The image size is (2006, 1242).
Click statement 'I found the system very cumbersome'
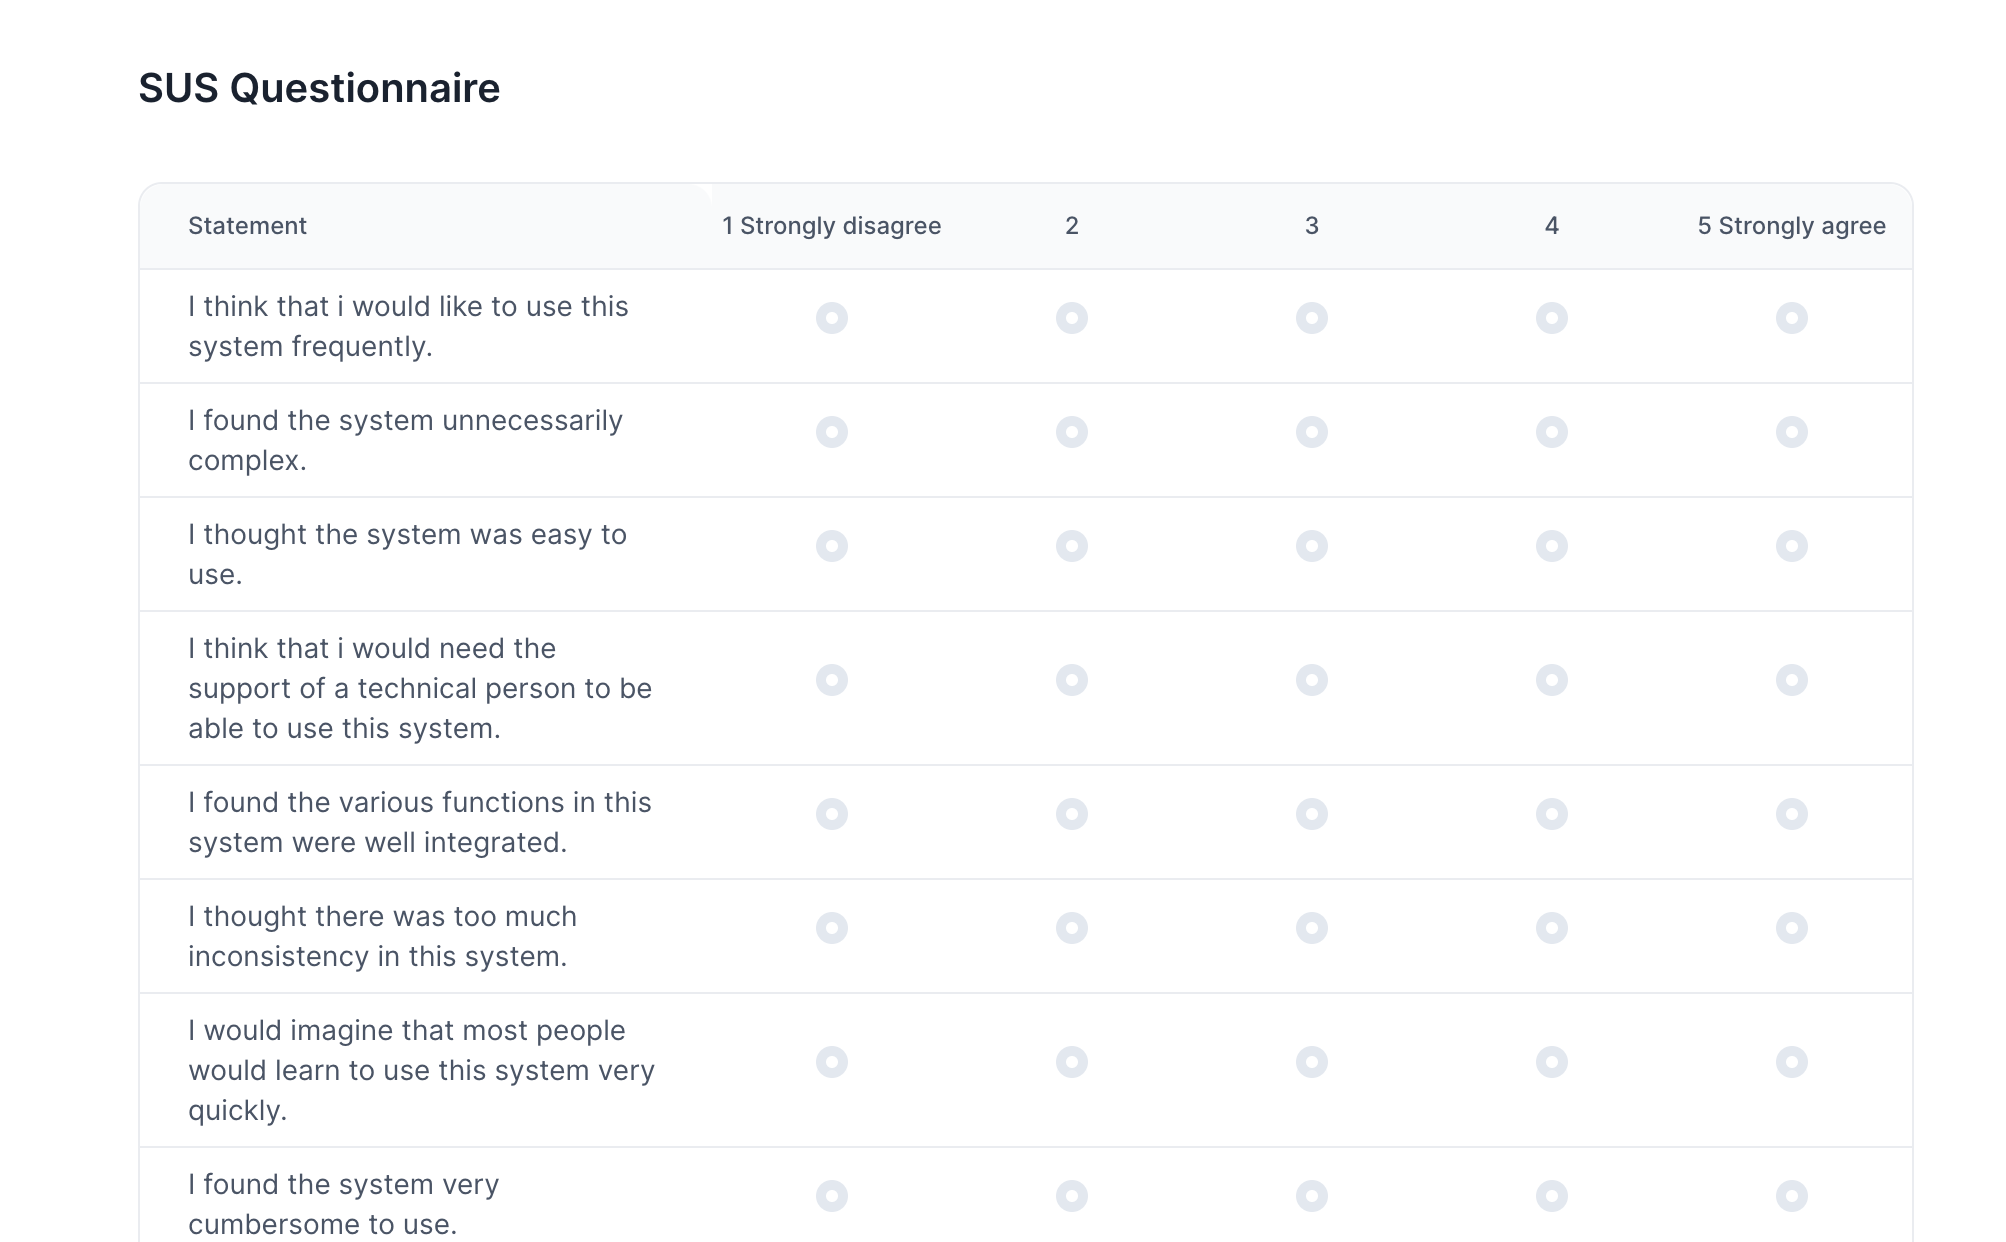[x=343, y=1204]
